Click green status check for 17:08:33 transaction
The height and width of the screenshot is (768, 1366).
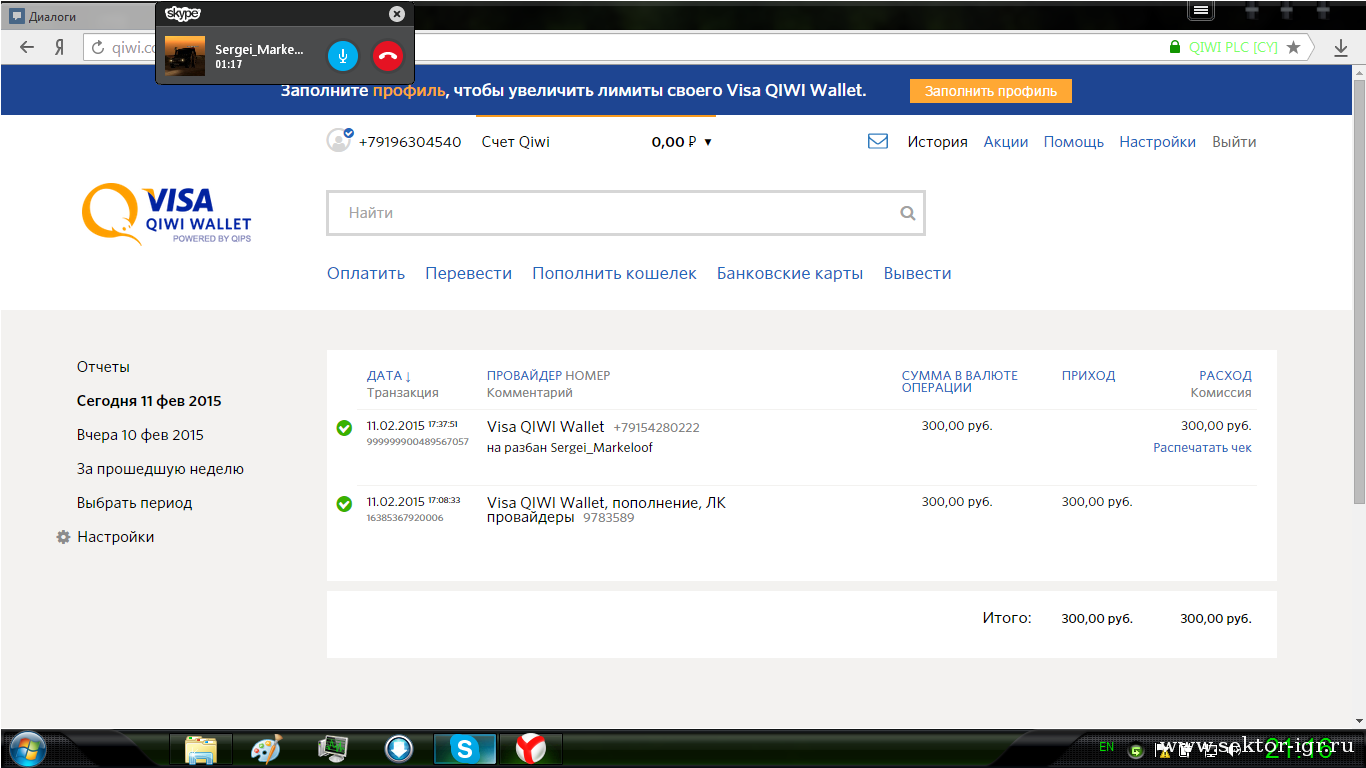[x=344, y=504]
